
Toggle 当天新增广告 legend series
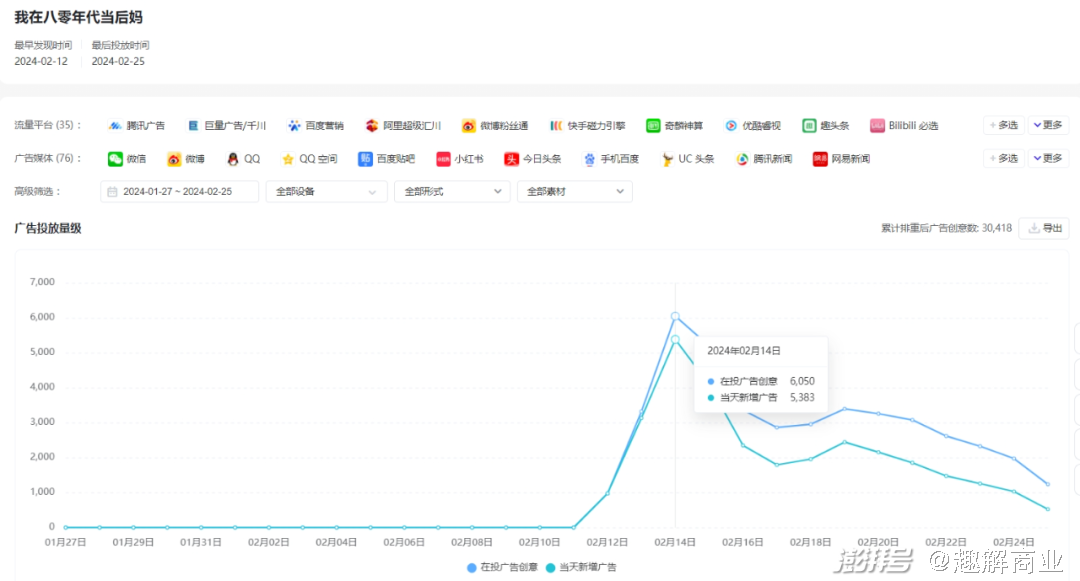[581, 568]
